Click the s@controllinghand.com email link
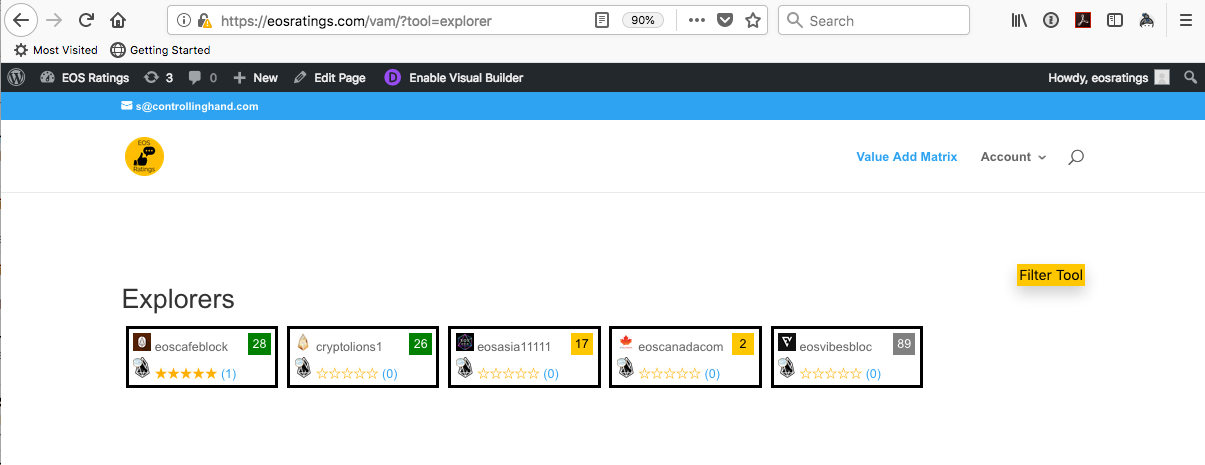This screenshot has width=1205, height=465. coord(190,106)
